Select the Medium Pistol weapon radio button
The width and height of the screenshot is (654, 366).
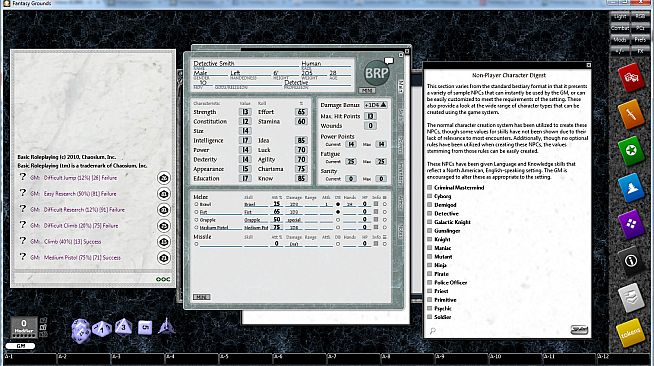(196, 228)
